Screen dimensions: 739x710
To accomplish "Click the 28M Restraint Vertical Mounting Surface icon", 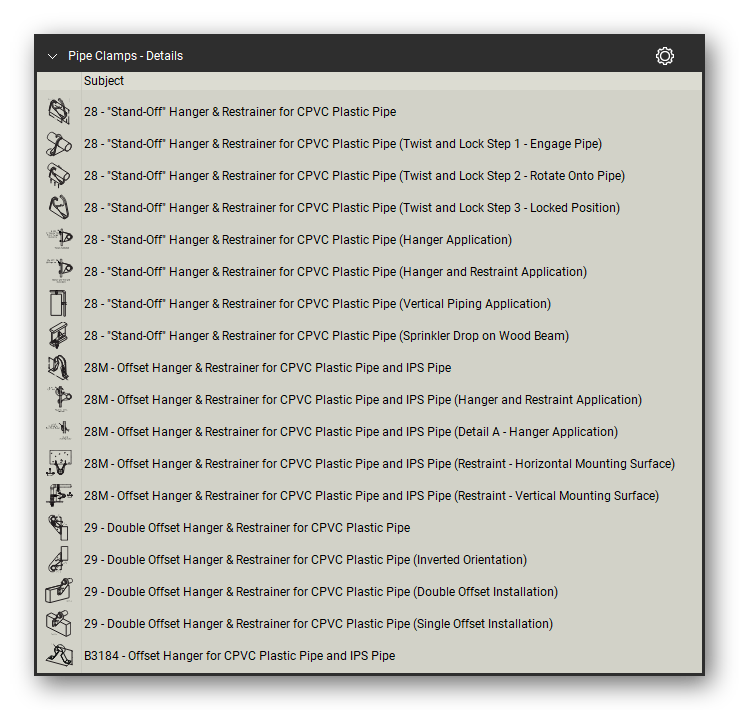I will [59, 495].
